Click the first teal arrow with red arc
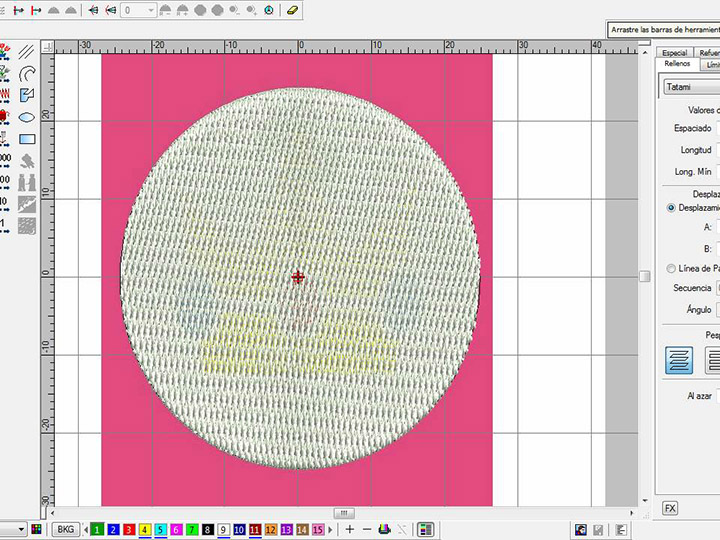 93,10
